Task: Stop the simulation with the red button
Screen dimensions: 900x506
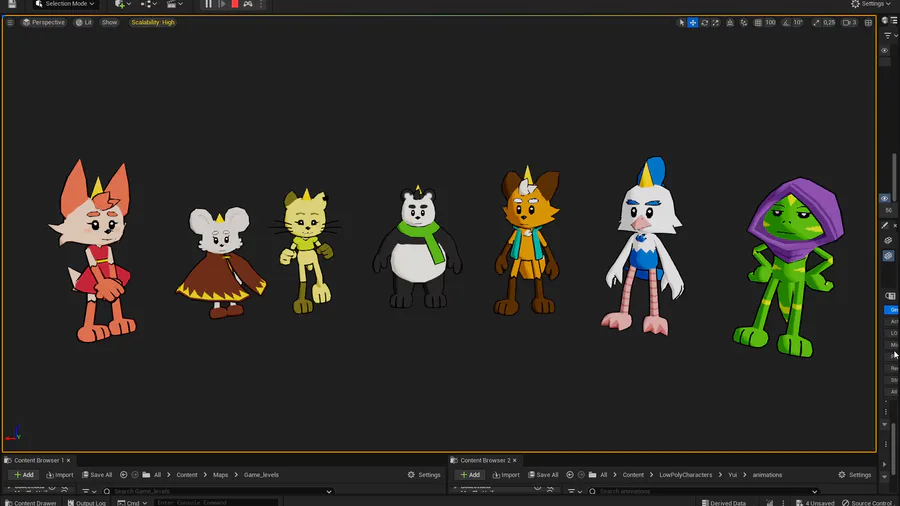Action: click(x=235, y=4)
